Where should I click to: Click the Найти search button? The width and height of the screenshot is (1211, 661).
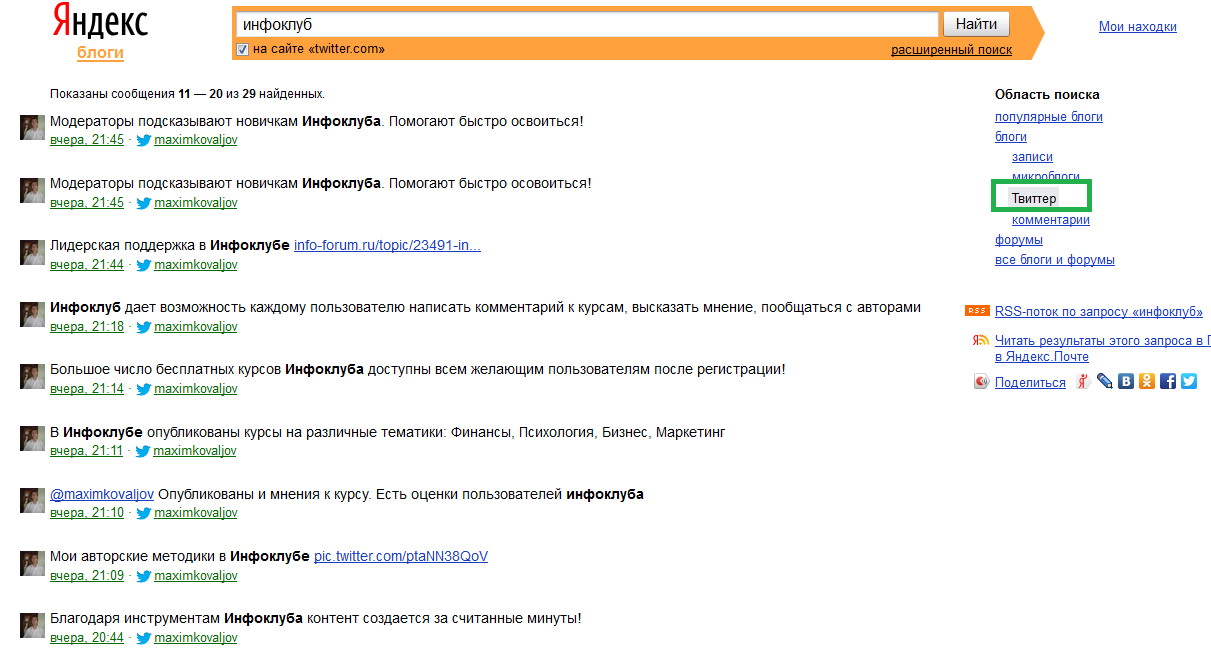pos(976,24)
